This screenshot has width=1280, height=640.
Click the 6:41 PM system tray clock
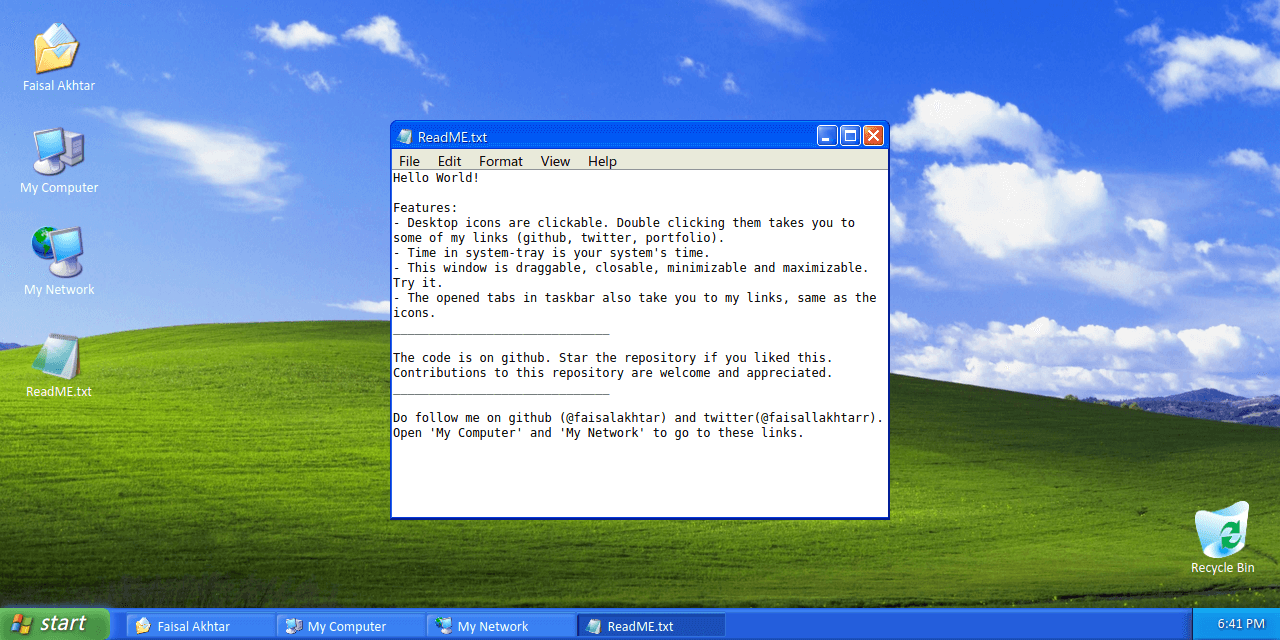click(1241, 624)
